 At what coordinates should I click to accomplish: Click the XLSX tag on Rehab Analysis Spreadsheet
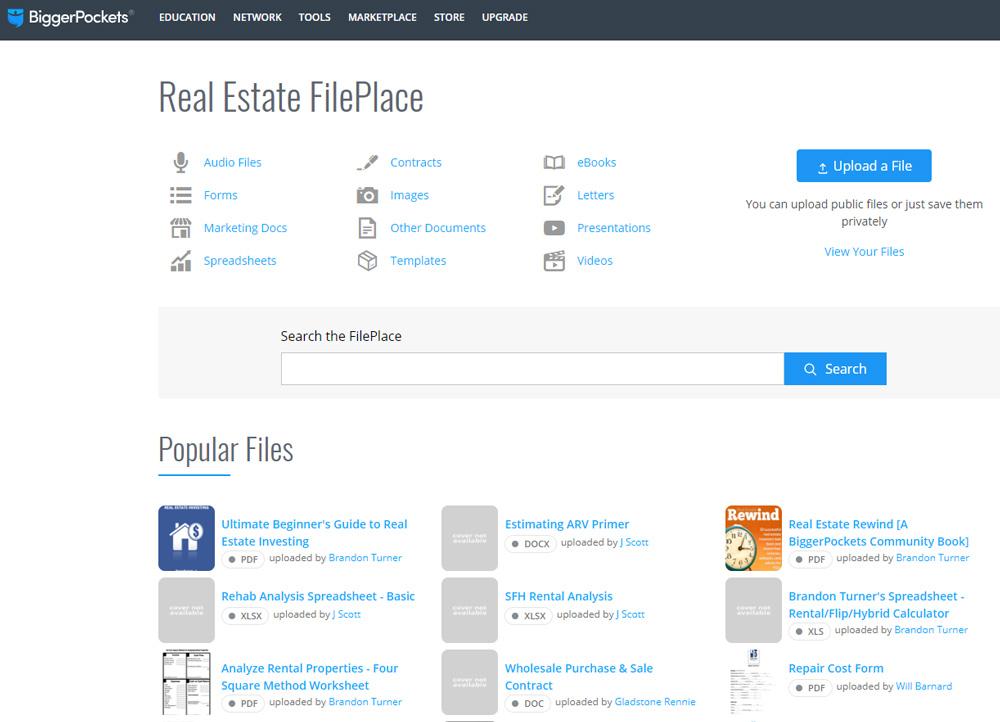pos(245,615)
